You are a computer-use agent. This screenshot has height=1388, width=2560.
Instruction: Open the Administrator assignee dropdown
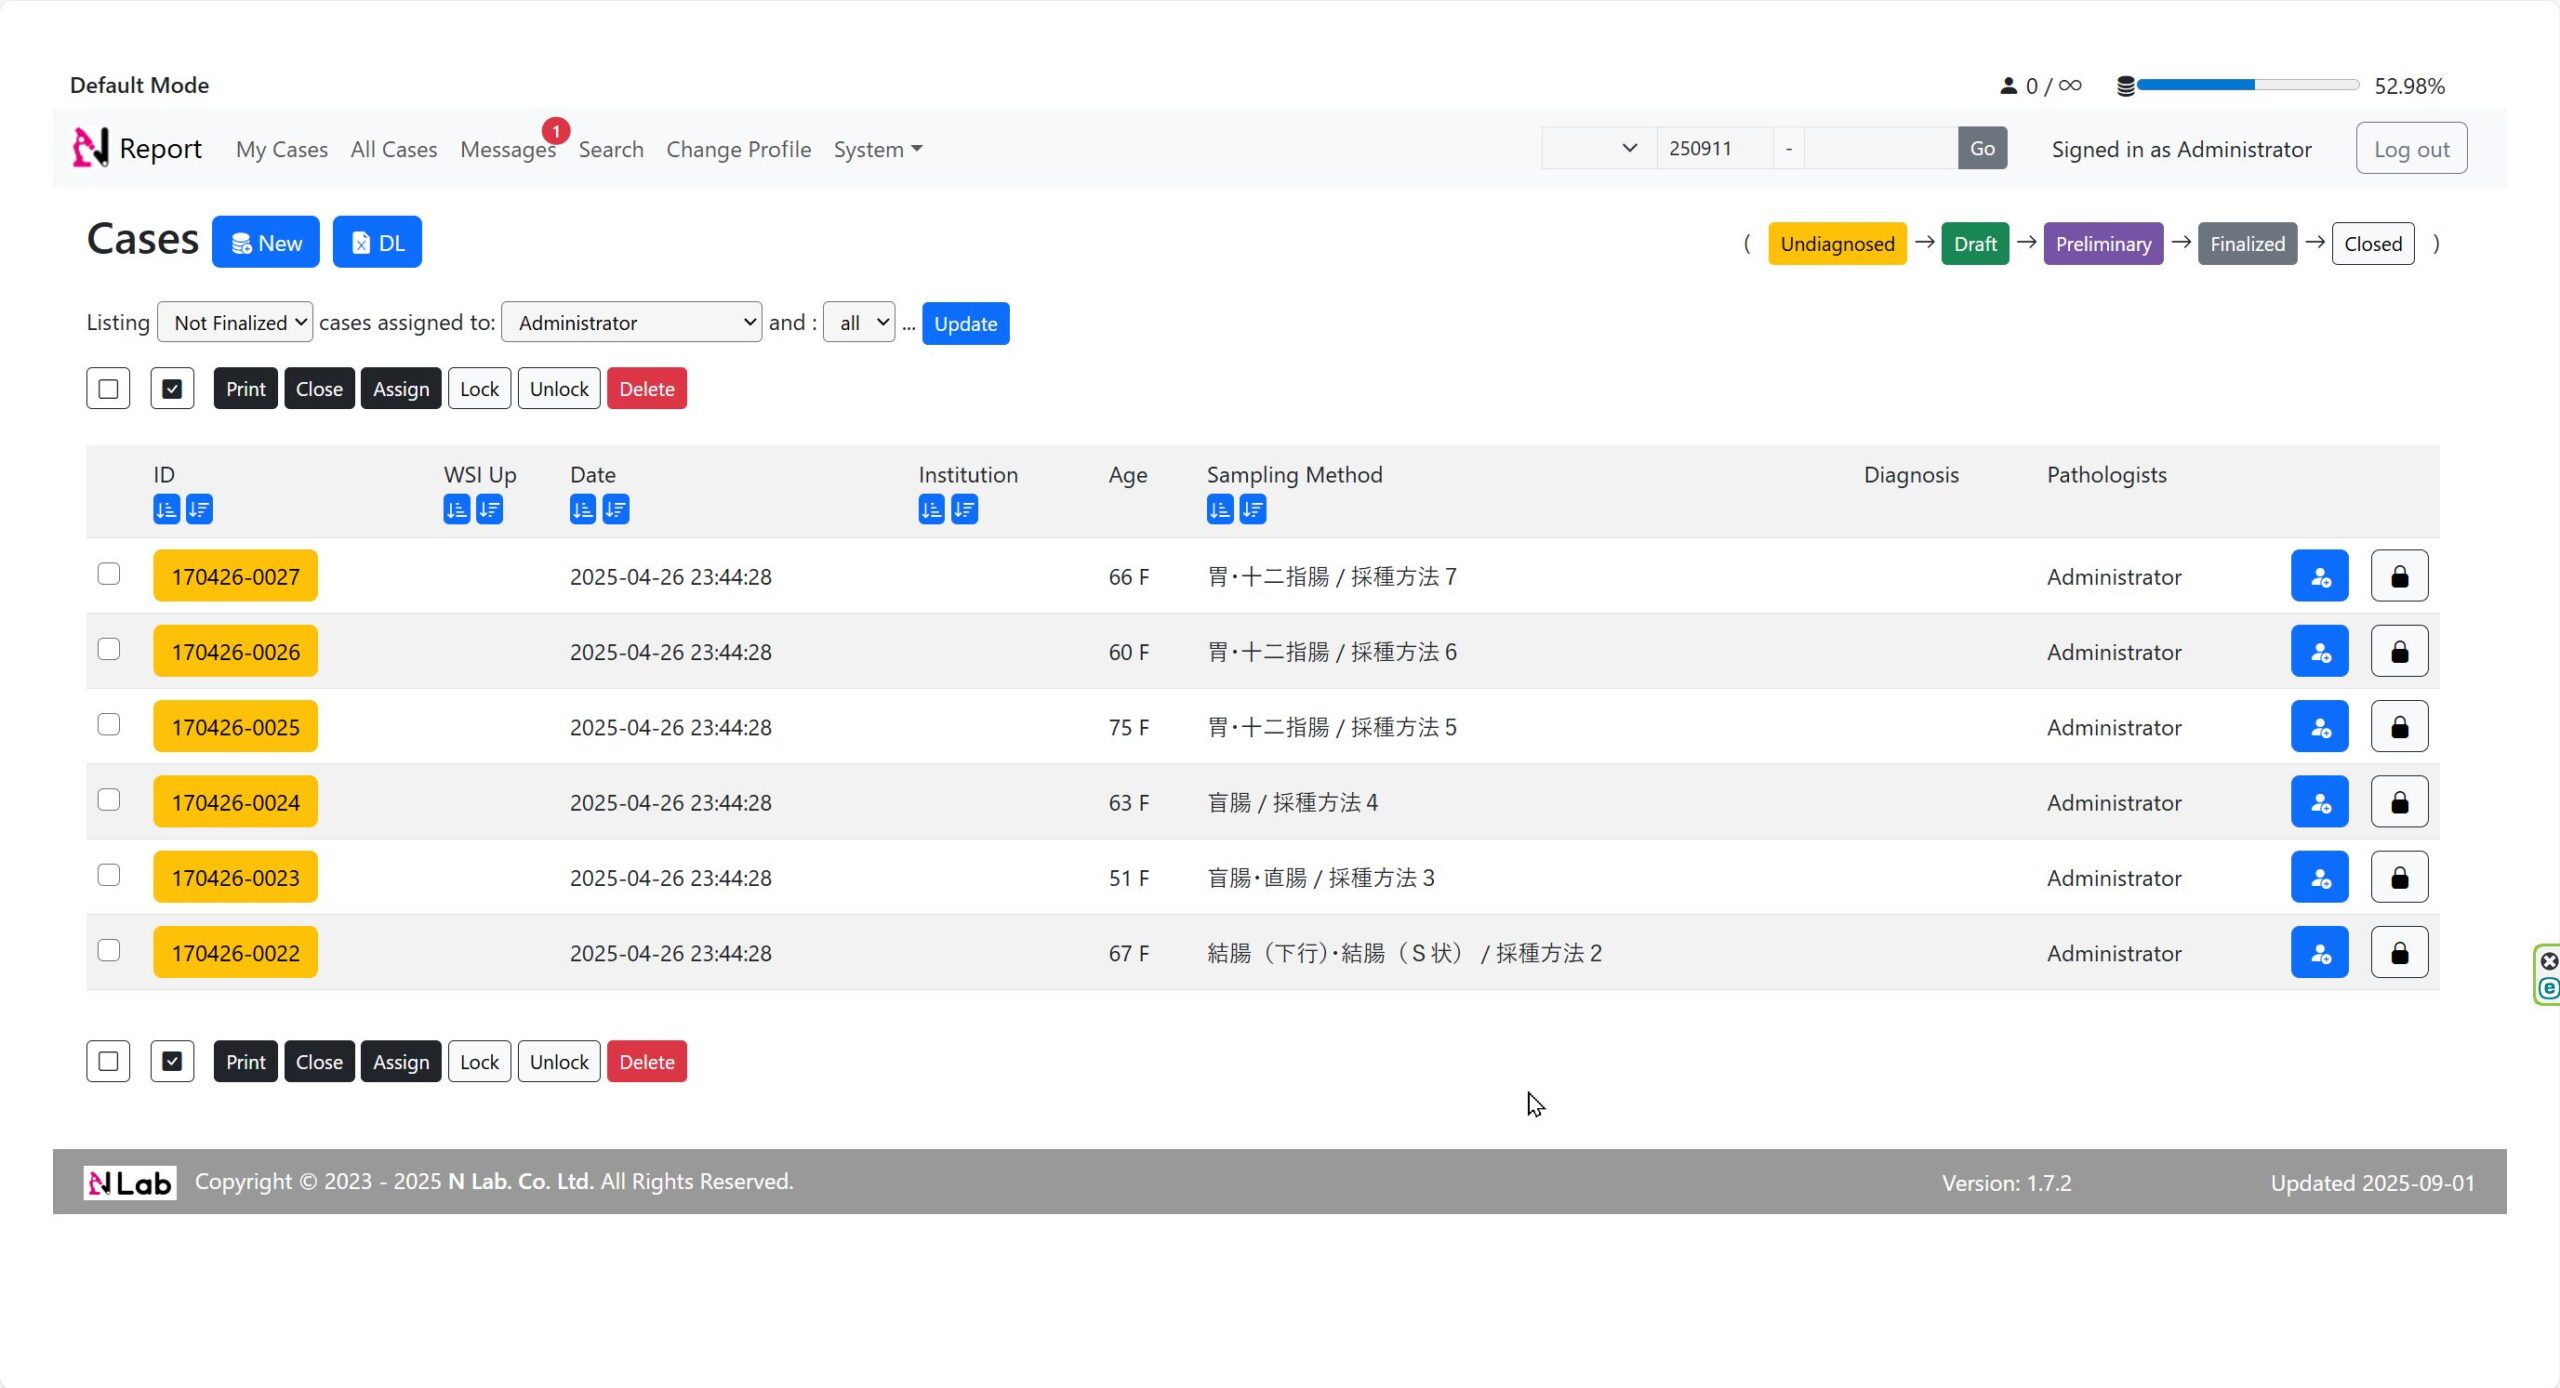tap(631, 323)
